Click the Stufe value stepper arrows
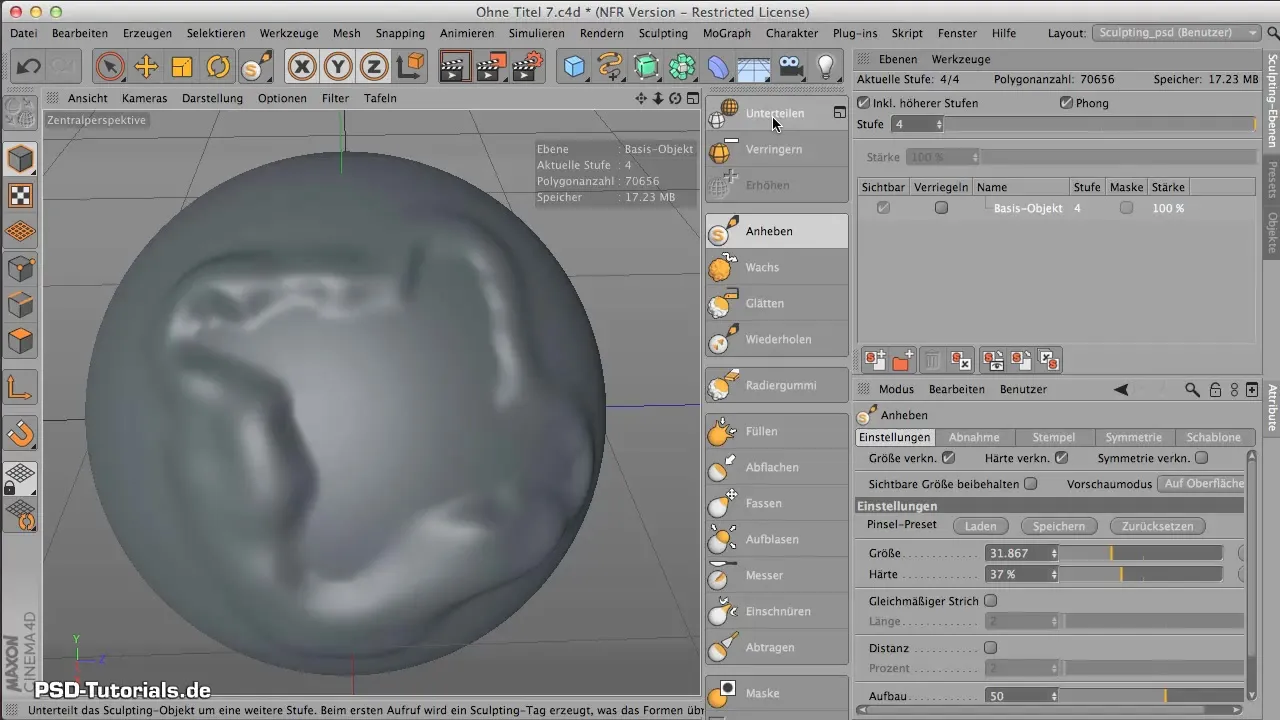This screenshot has height=720, width=1280. pyautogui.click(x=938, y=124)
